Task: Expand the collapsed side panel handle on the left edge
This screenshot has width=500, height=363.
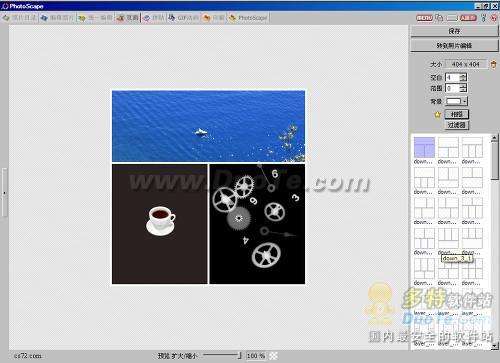Action: (x=4, y=193)
